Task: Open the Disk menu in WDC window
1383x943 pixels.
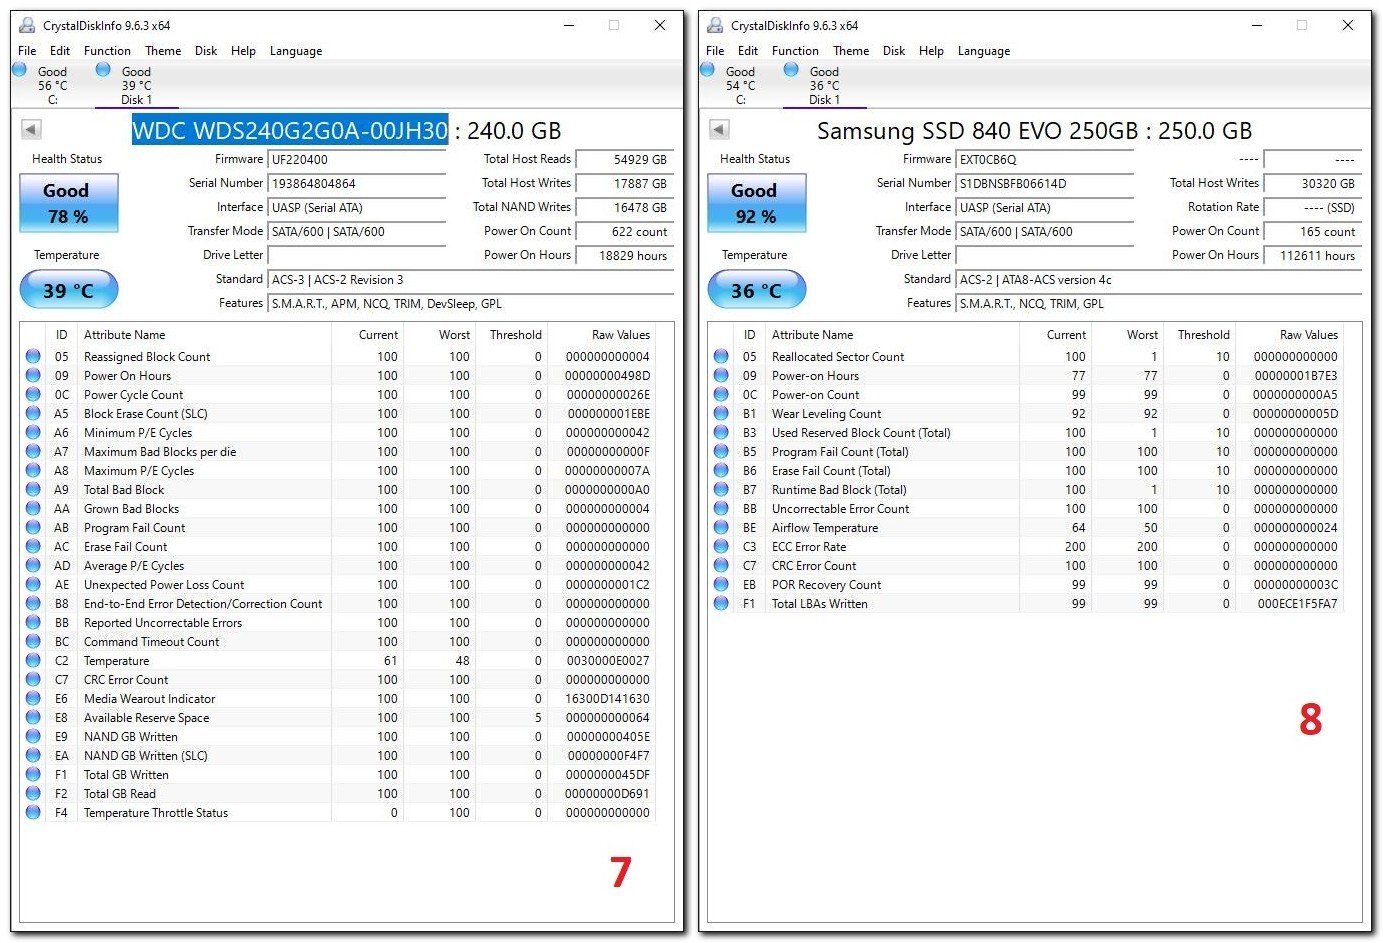Action: [x=206, y=51]
